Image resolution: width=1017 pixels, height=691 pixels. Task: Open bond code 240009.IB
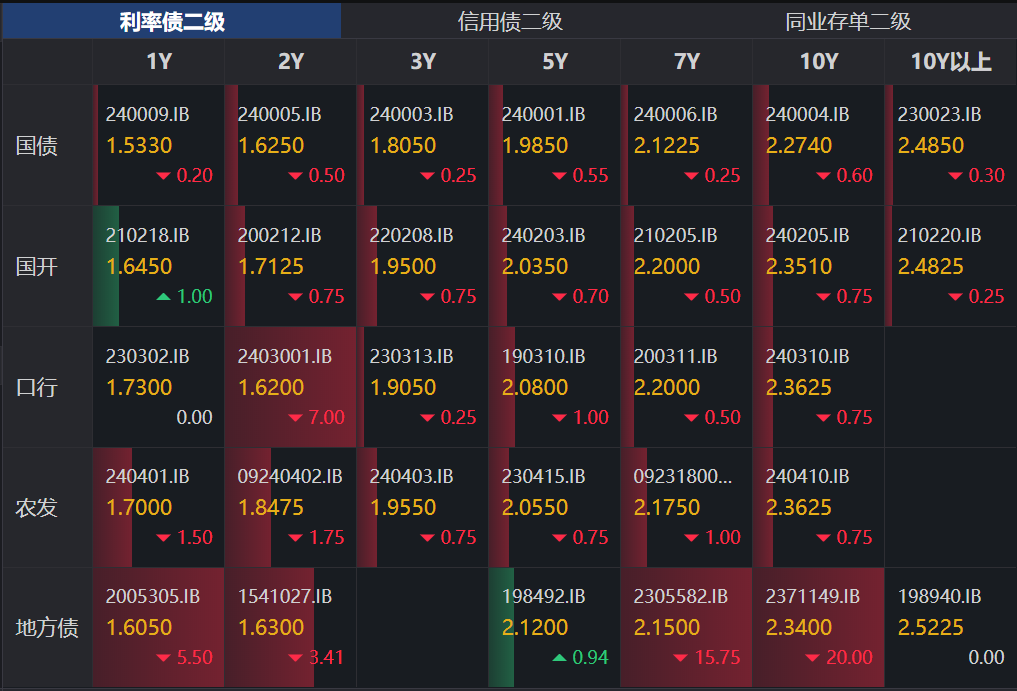pos(147,115)
